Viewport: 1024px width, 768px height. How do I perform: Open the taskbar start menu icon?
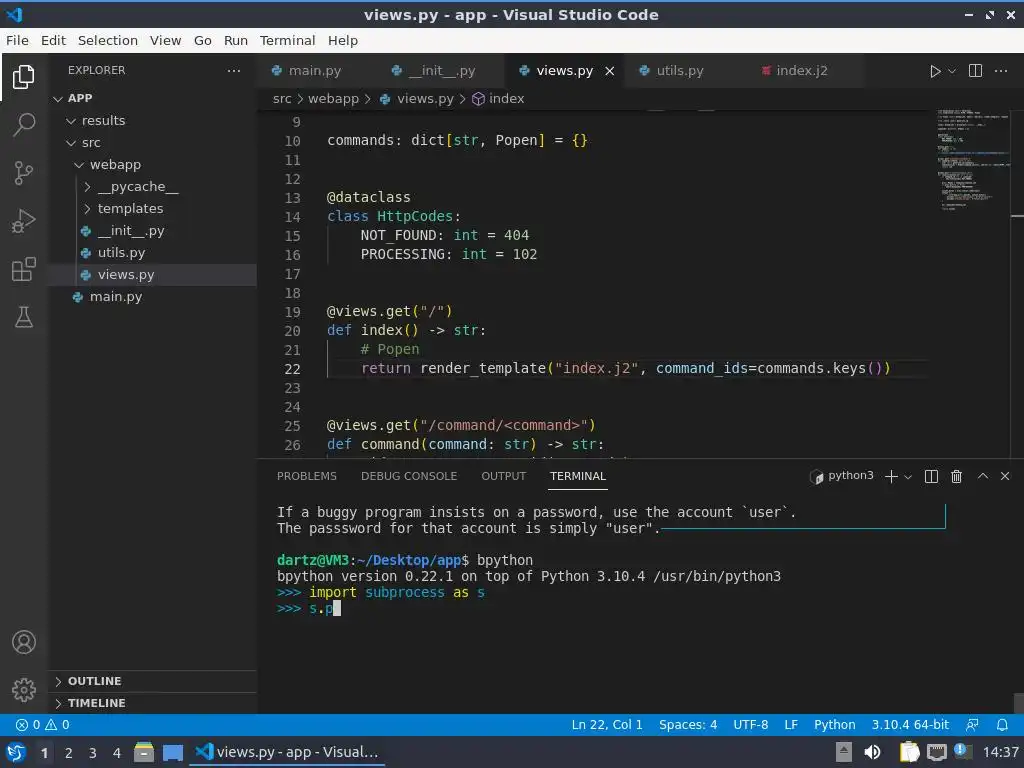(16, 753)
